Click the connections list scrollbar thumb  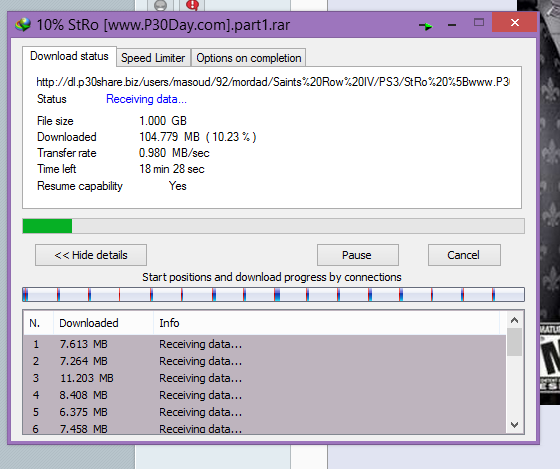tap(514, 342)
